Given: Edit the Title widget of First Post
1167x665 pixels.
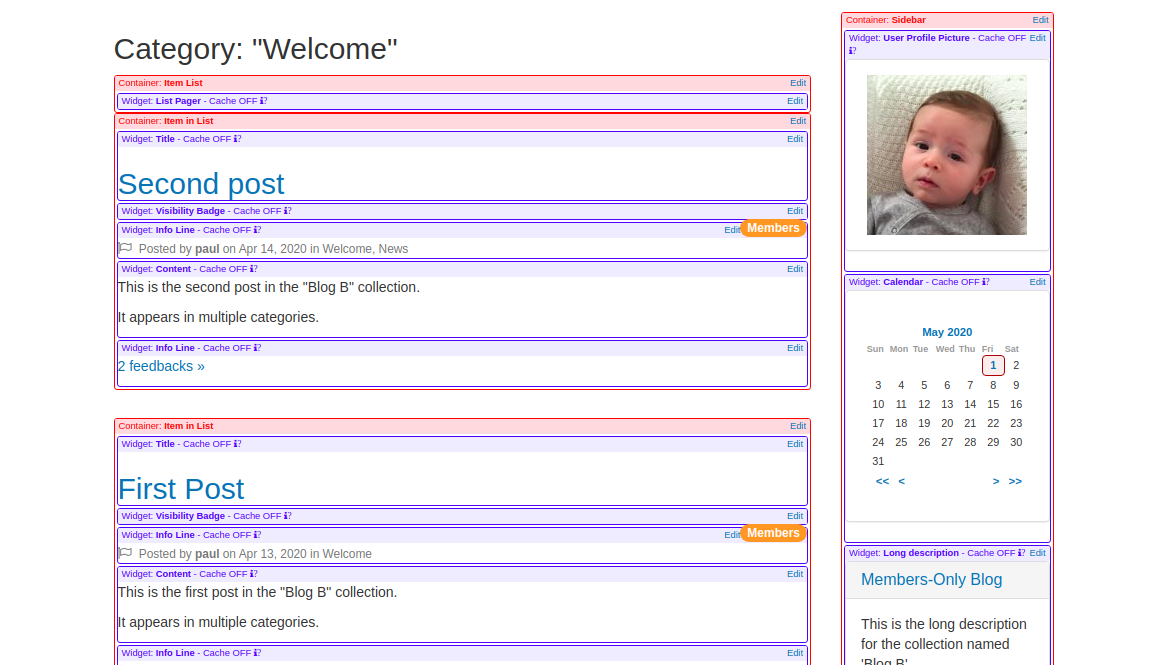Looking at the screenshot, I should (x=795, y=444).
